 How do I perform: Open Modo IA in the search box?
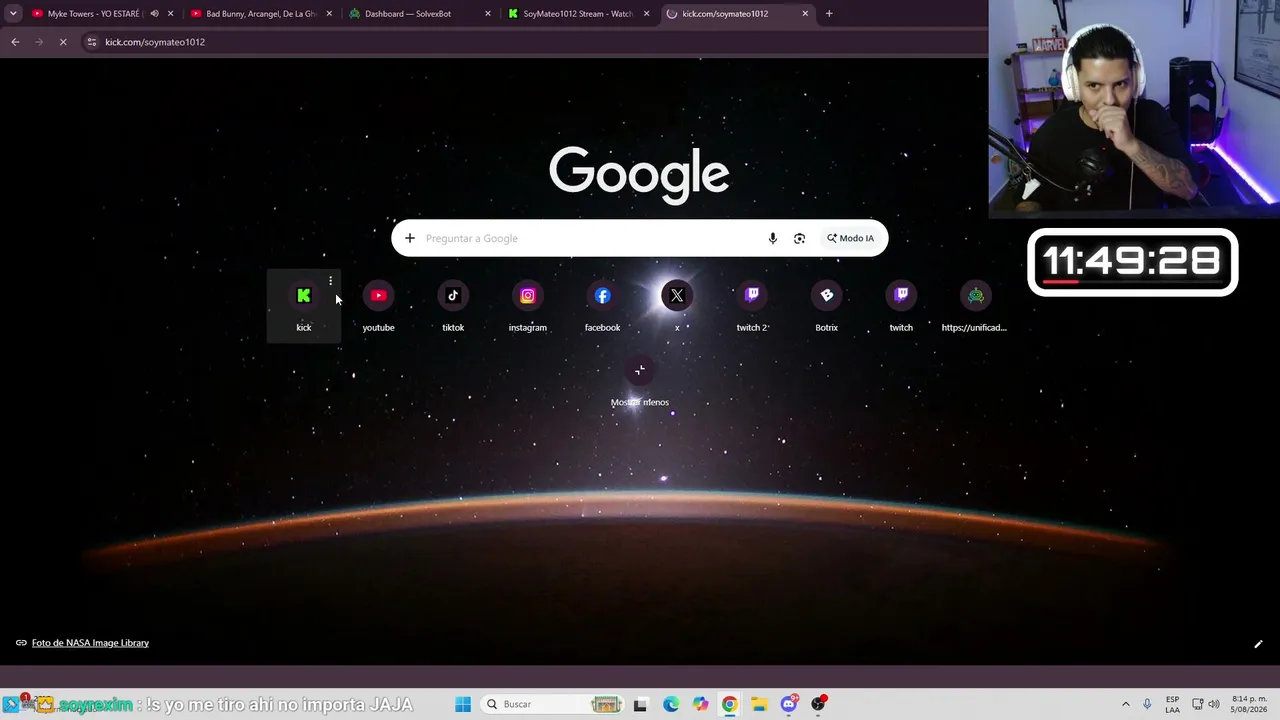pos(850,238)
